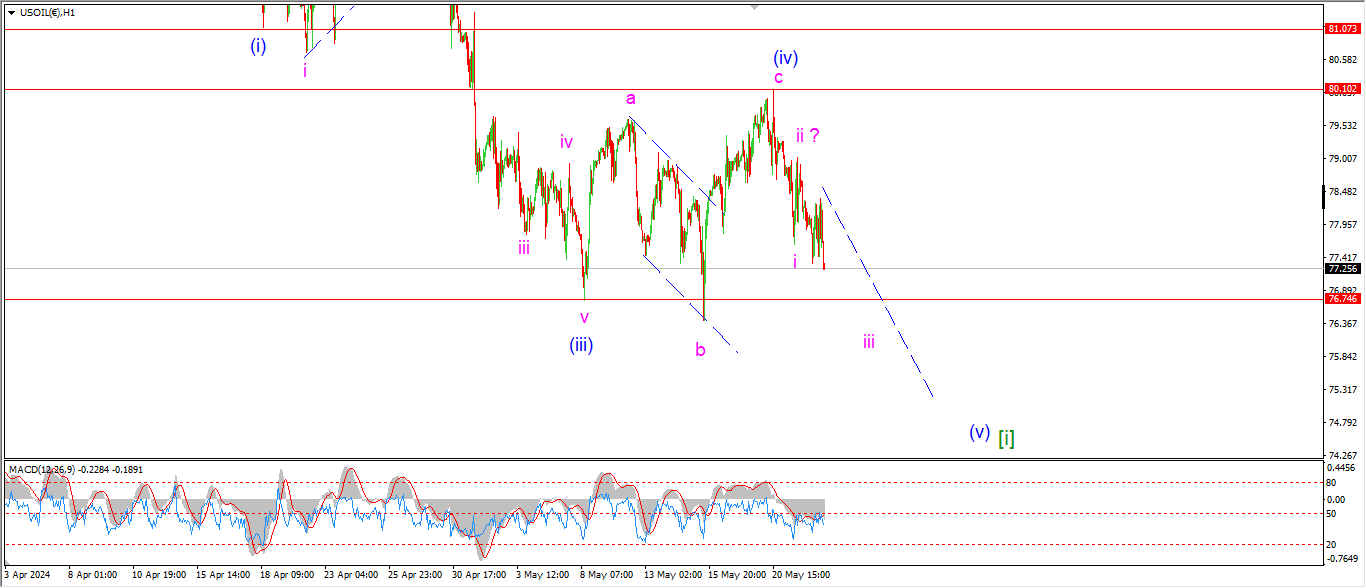Open the USOIL chart symbol dropdown arrow
The image size is (1366, 588).
[x=11, y=13]
